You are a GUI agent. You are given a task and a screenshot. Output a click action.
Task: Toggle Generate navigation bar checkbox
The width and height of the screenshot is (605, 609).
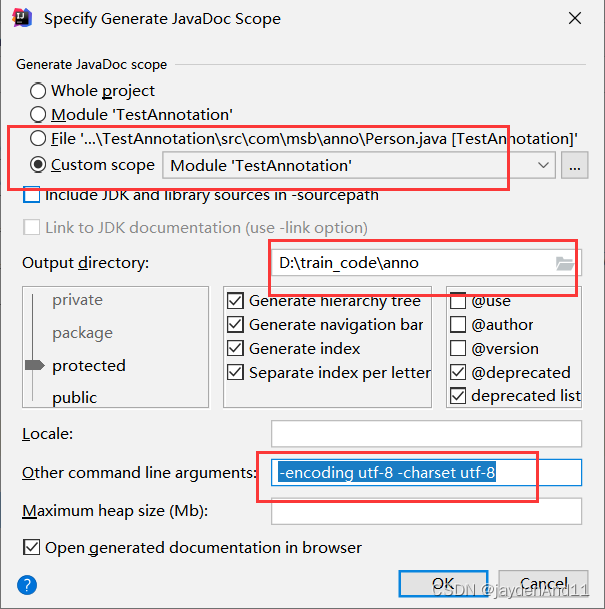(235, 325)
